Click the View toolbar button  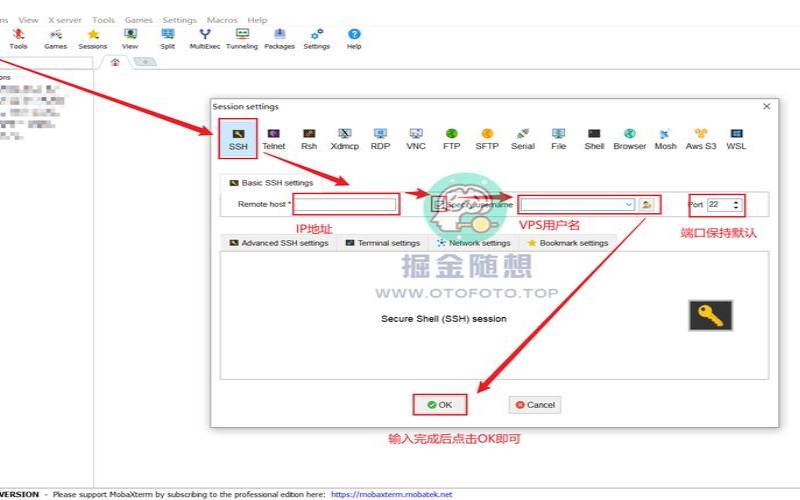[x=130, y=39]
